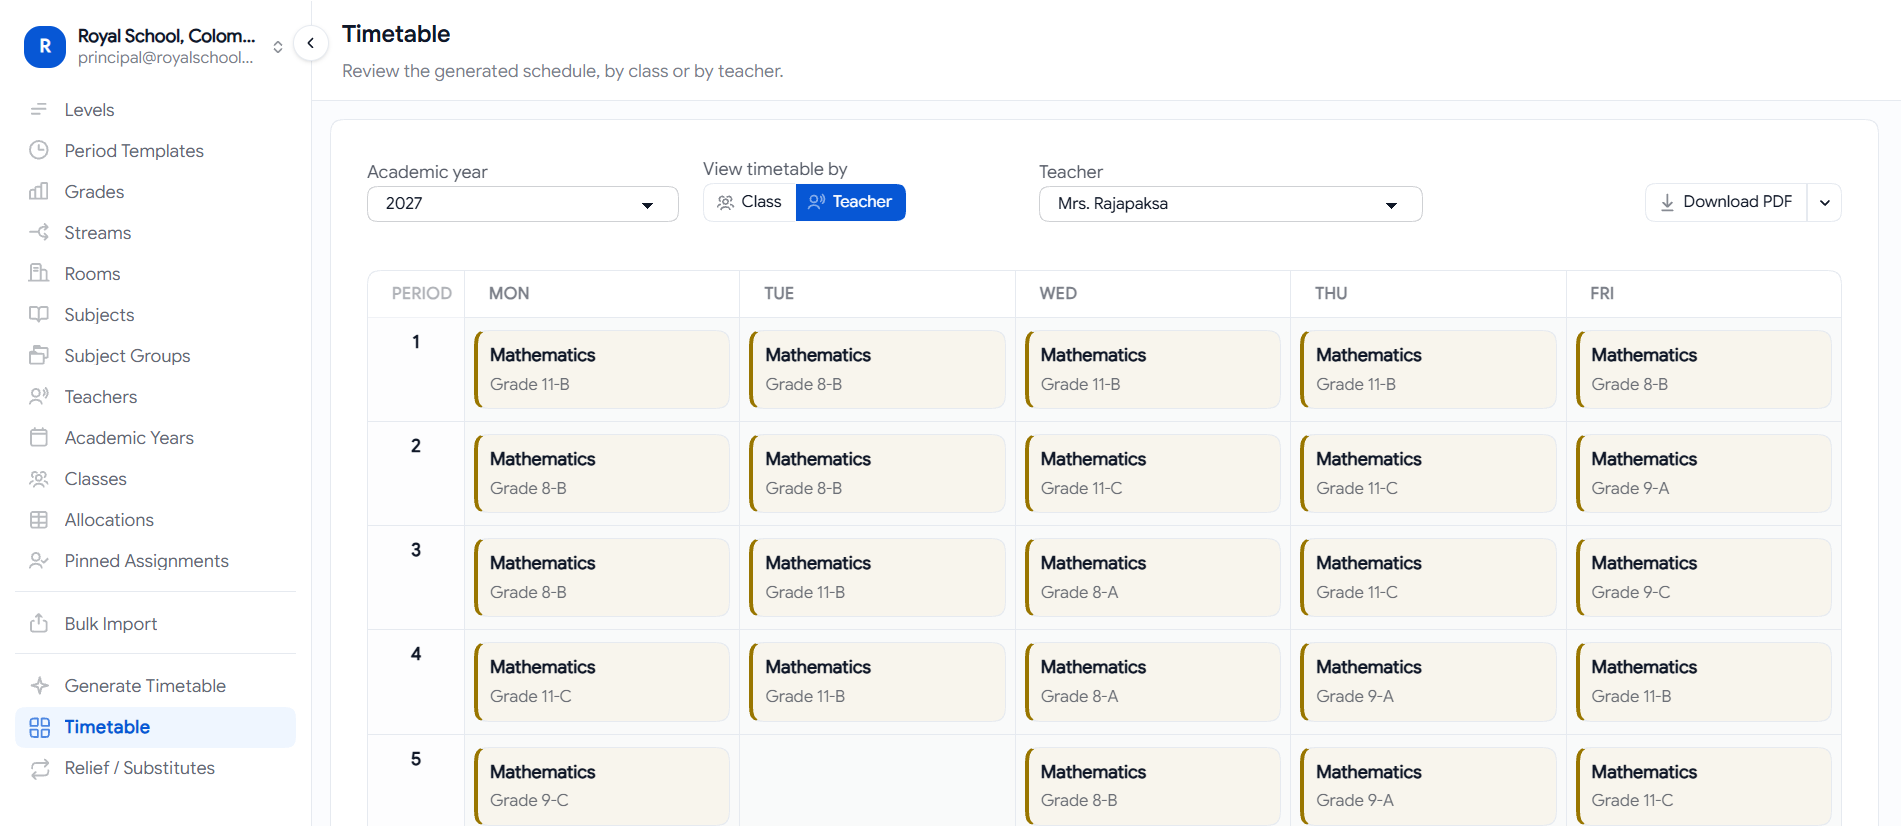Navigate to Relief / Substitutes
The width and height of the screenshot is (1901, 826).
click(x=155, y=768)
